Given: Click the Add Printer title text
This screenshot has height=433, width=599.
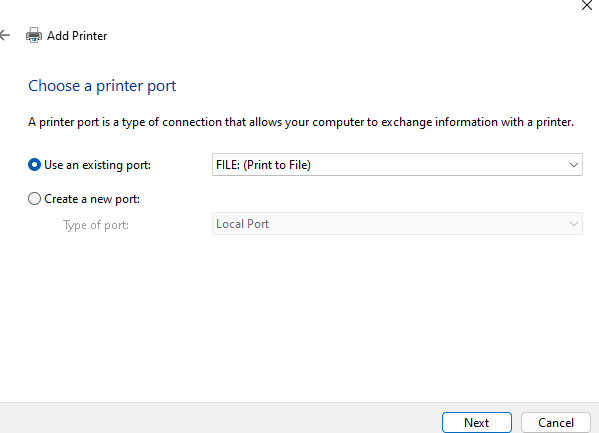Looking at the screenshot, I should point(77,36).
